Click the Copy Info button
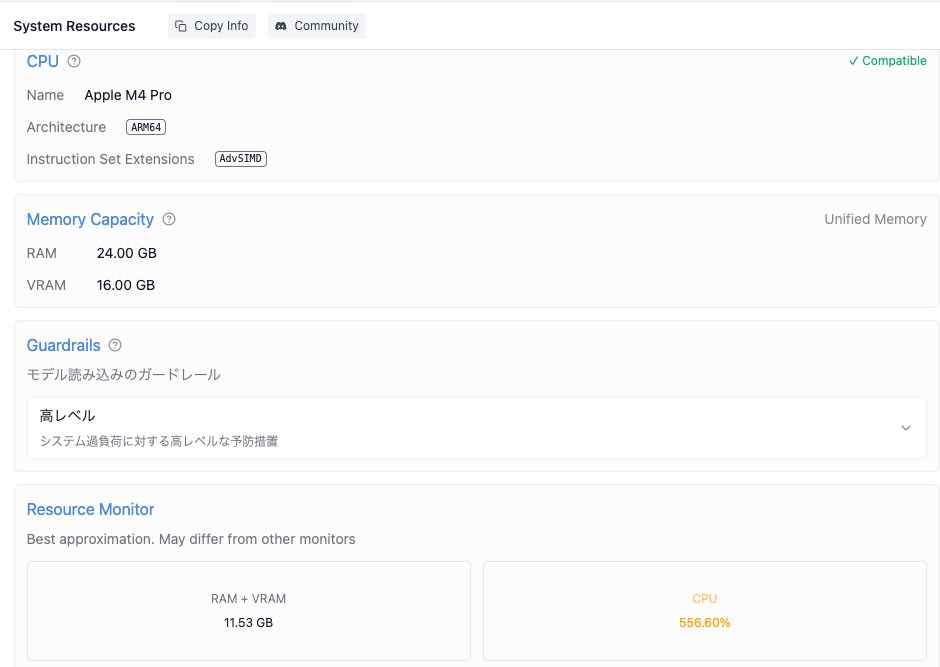Screen dimensions: 940x667 click(212, 26)
